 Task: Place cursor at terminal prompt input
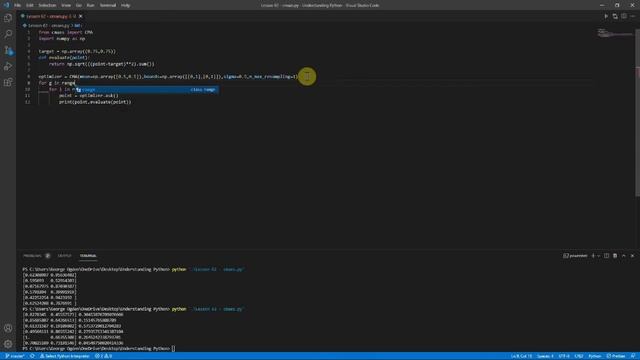point(173,349)
